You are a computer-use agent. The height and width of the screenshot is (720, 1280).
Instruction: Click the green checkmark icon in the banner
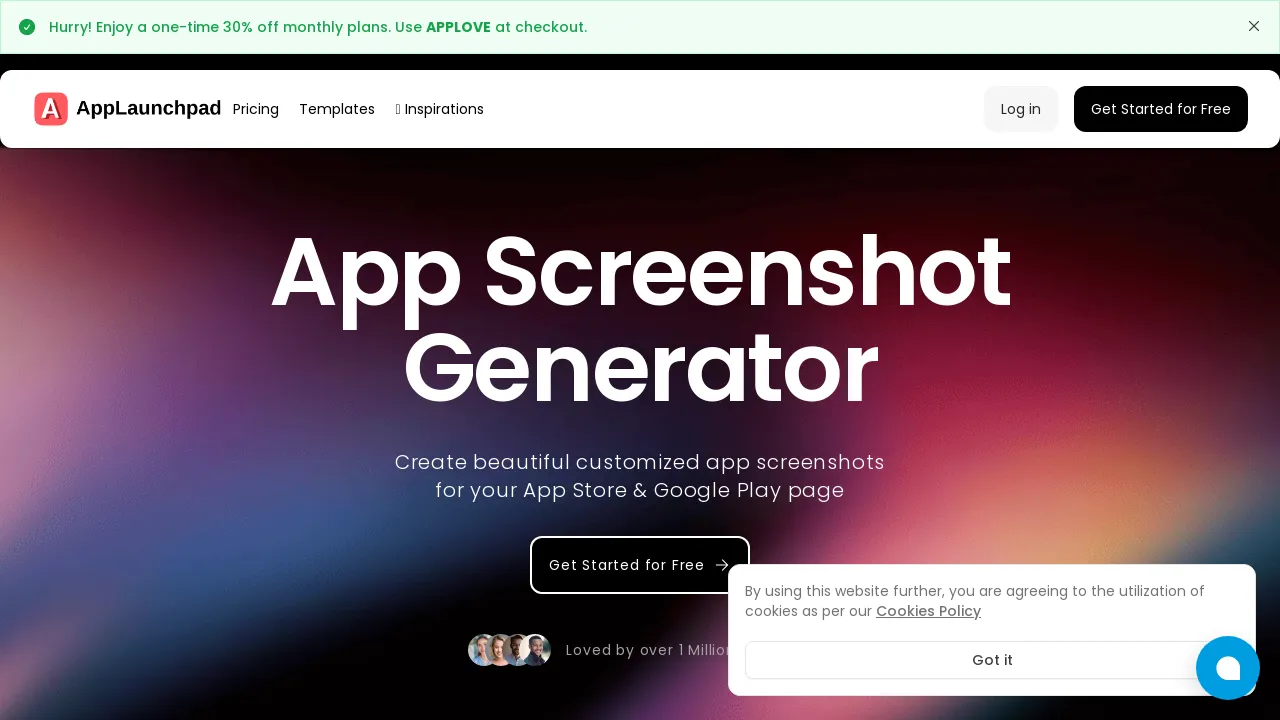tap(27, 27)
